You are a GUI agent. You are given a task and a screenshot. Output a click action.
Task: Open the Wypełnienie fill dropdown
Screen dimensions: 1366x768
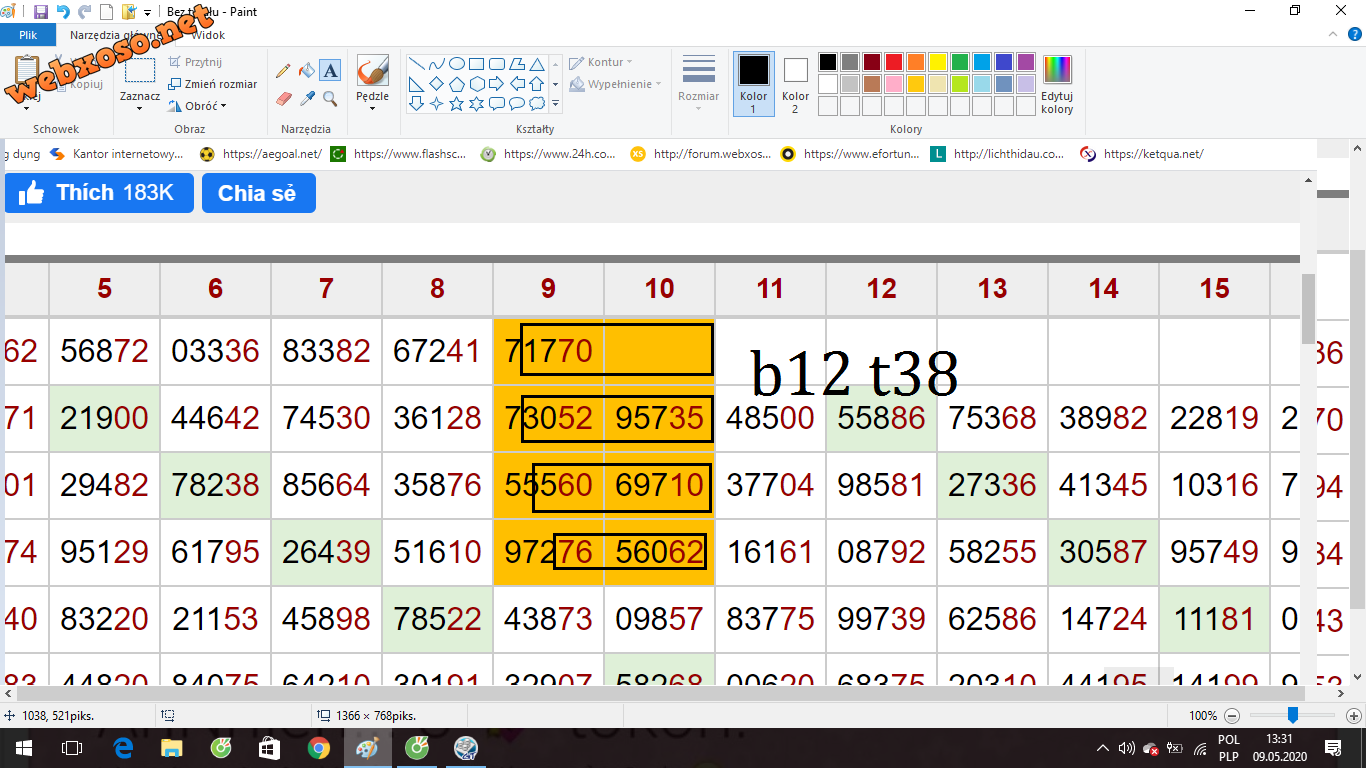tap(614, 84)
